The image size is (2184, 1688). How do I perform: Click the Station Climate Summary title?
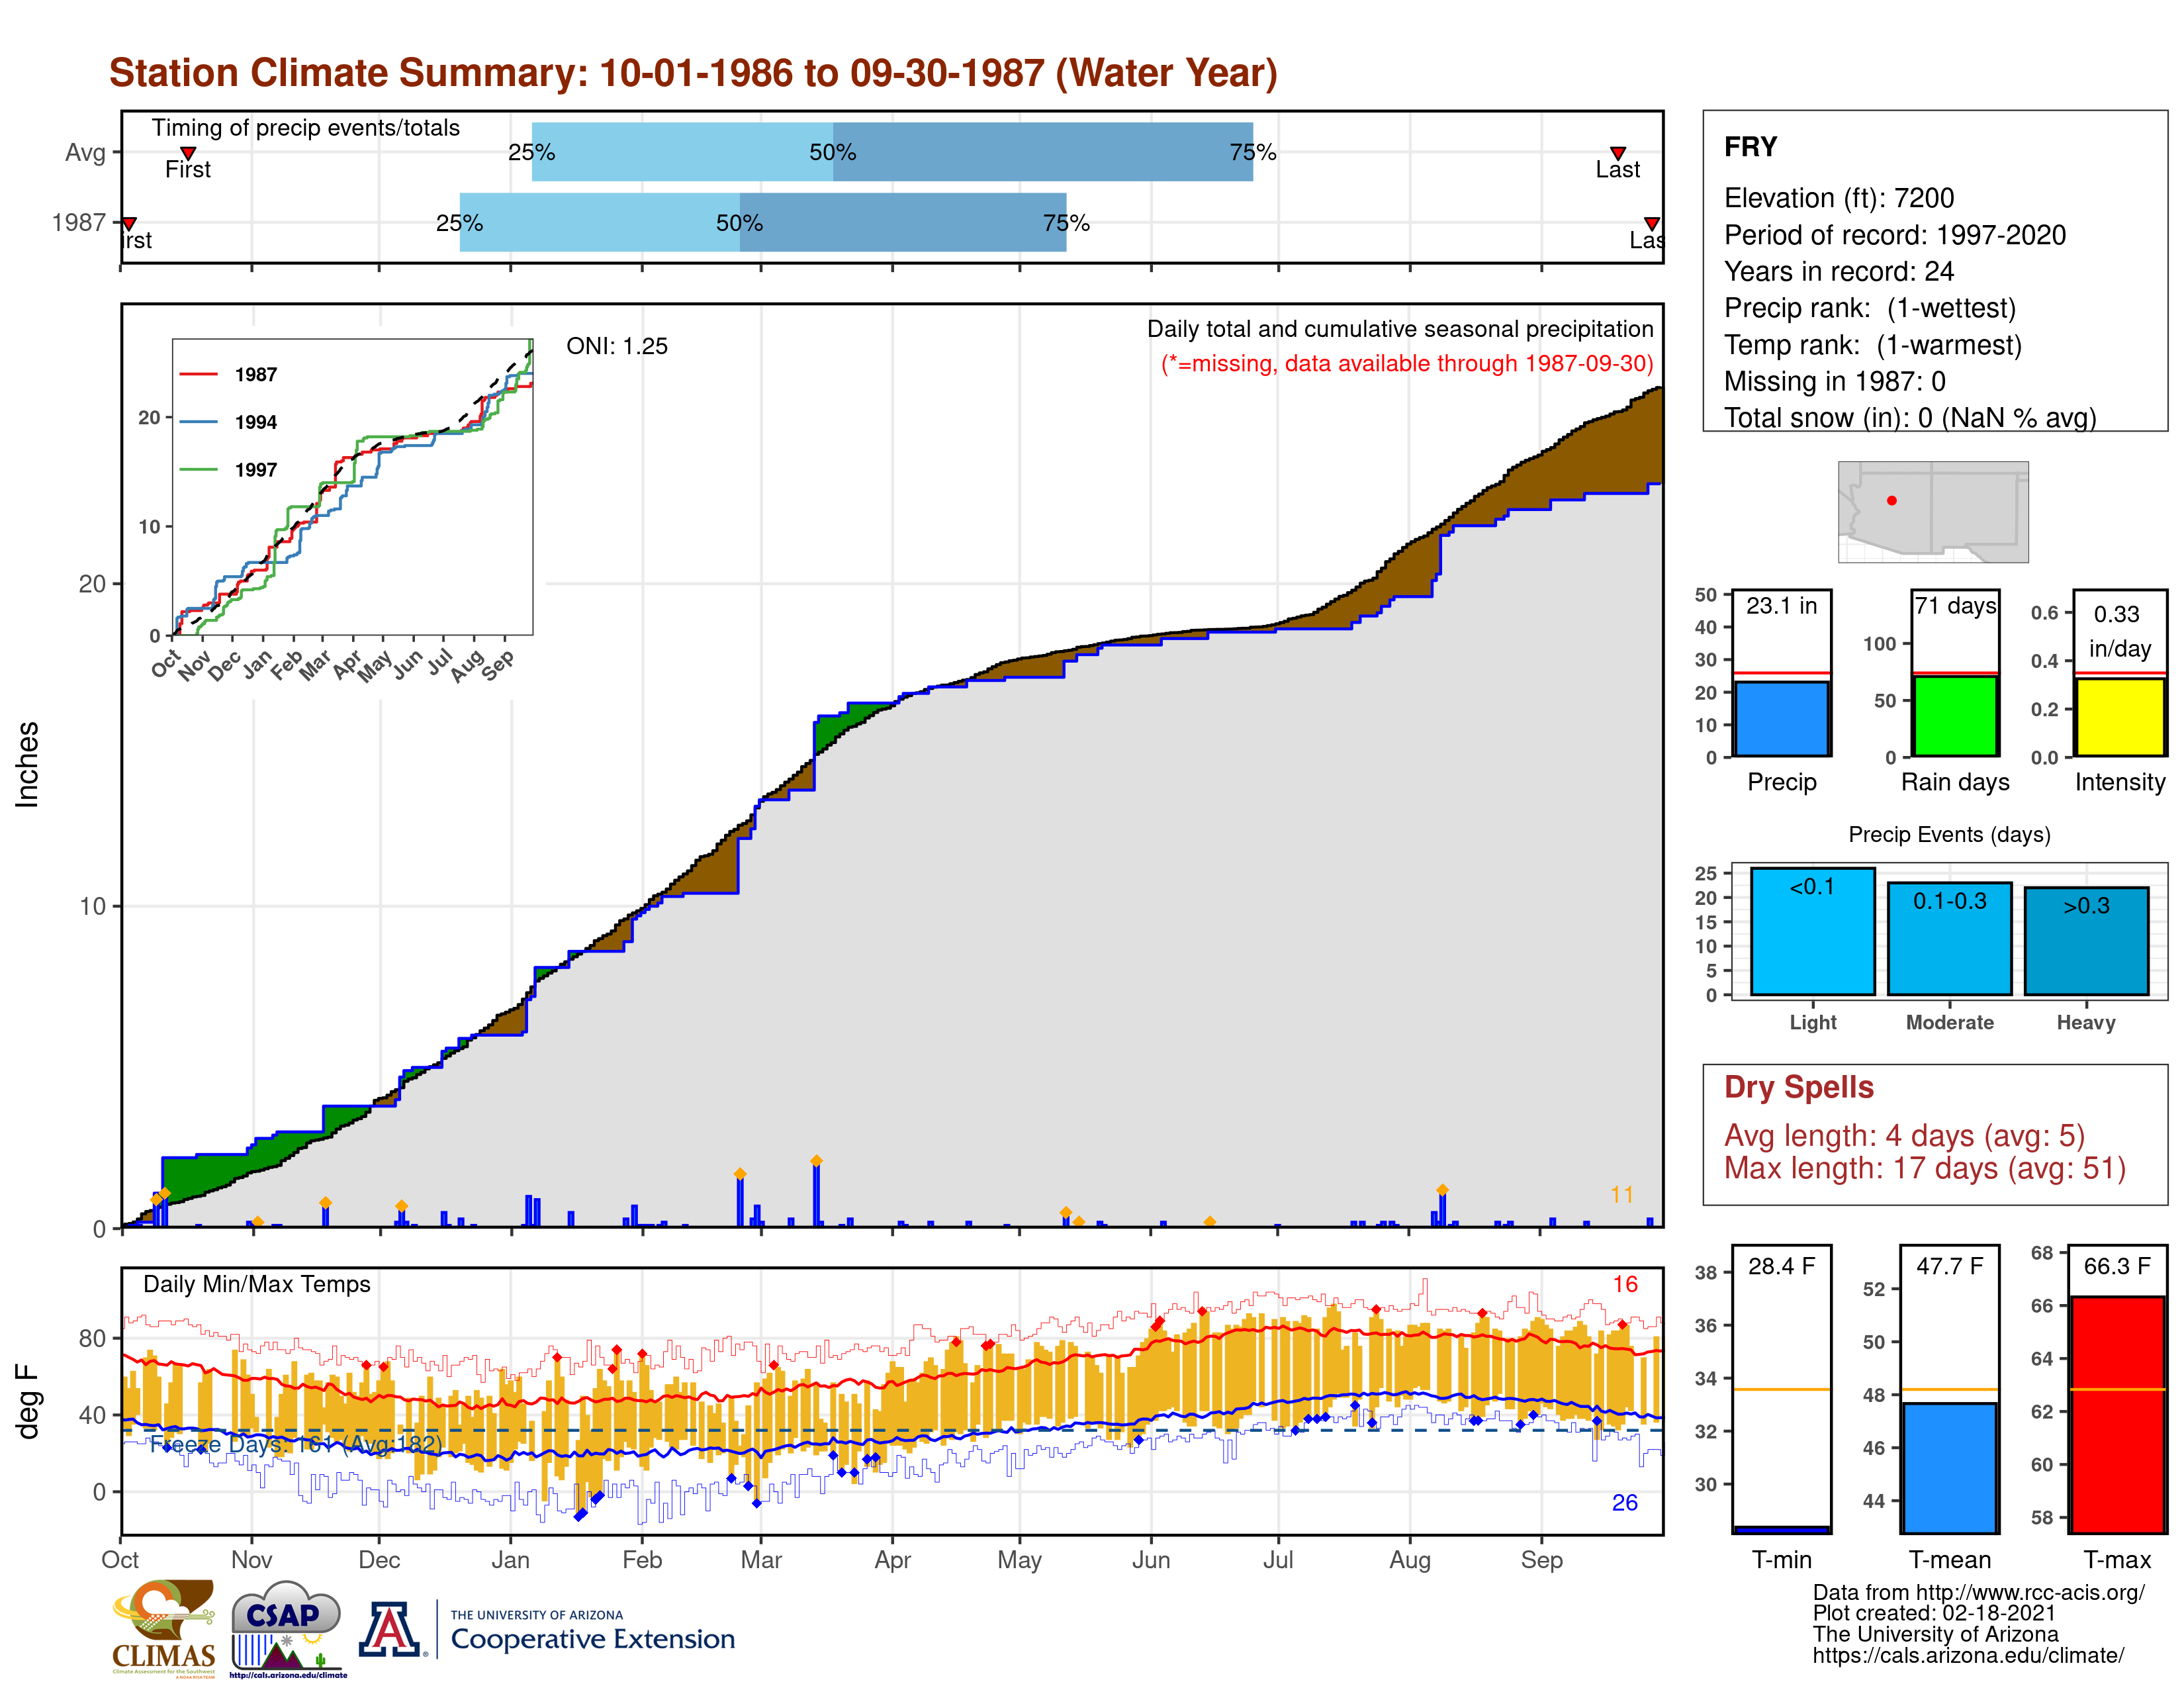click(x=693, y=73)
